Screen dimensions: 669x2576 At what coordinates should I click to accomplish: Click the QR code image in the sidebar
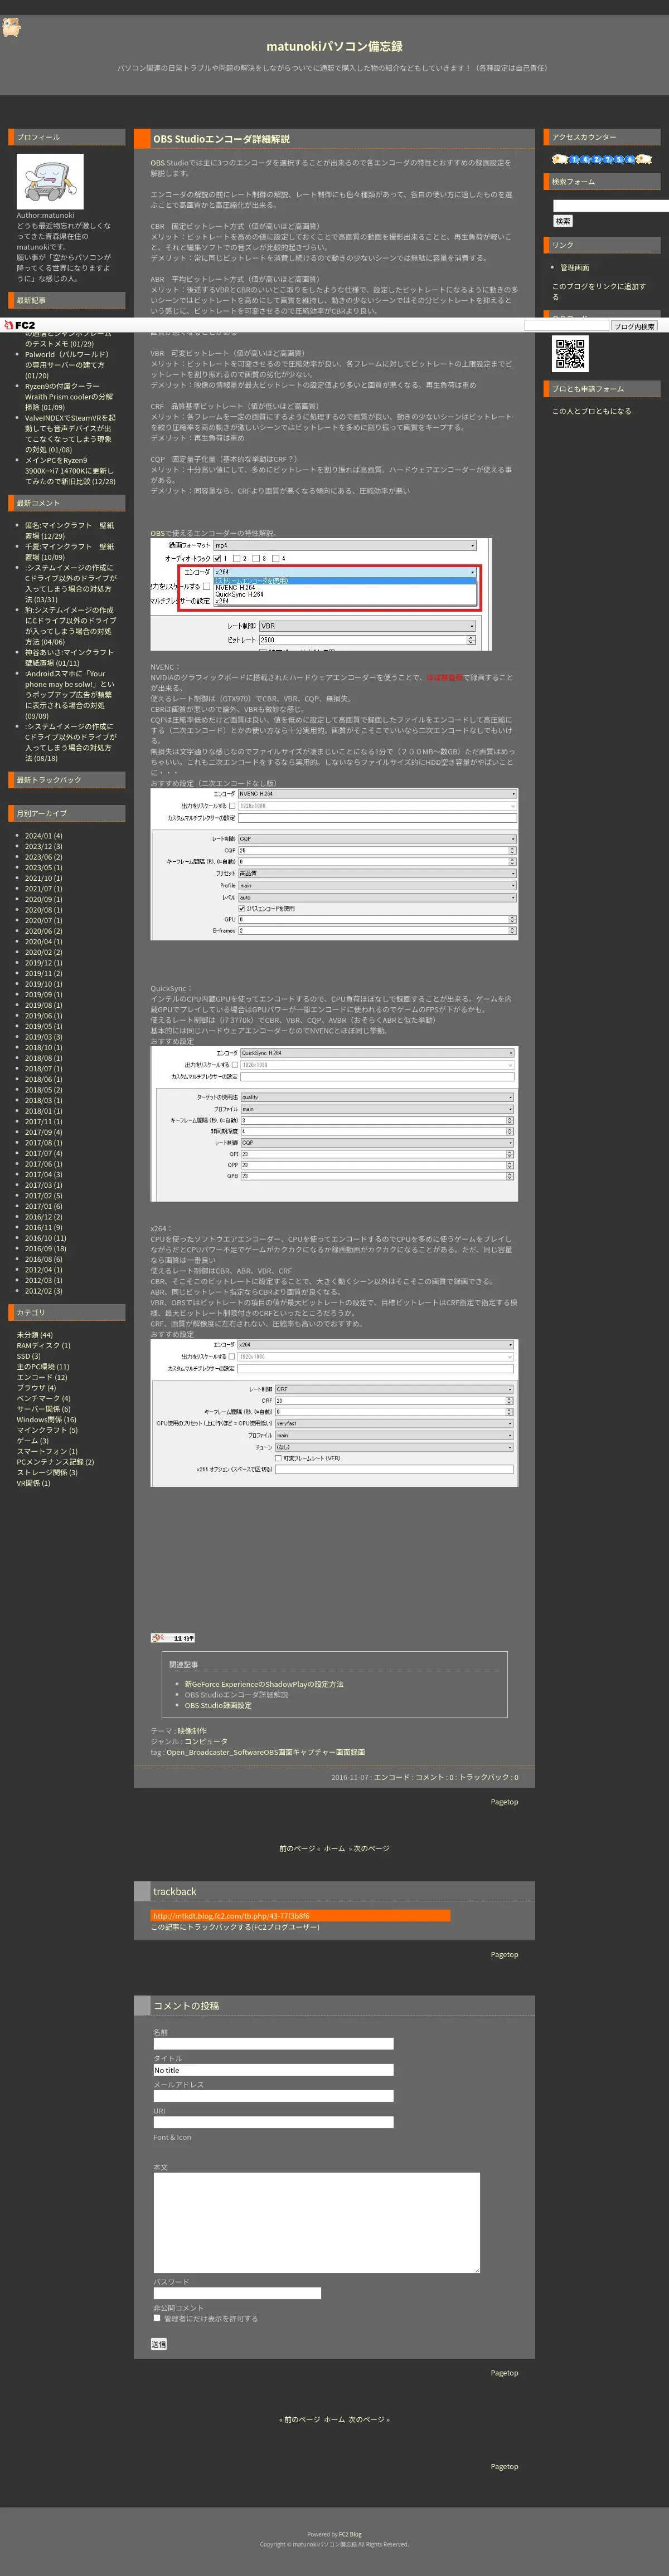pos(570,353)
